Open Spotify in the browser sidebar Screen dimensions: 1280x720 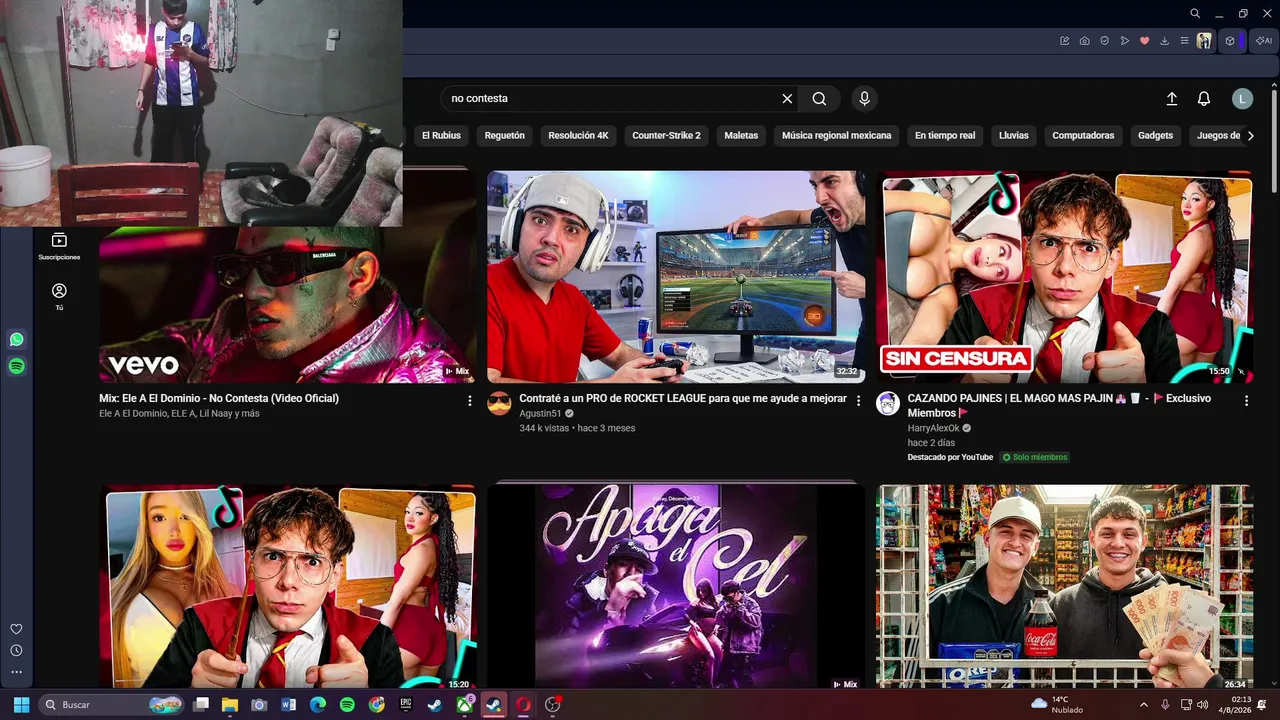pos(17,367)
